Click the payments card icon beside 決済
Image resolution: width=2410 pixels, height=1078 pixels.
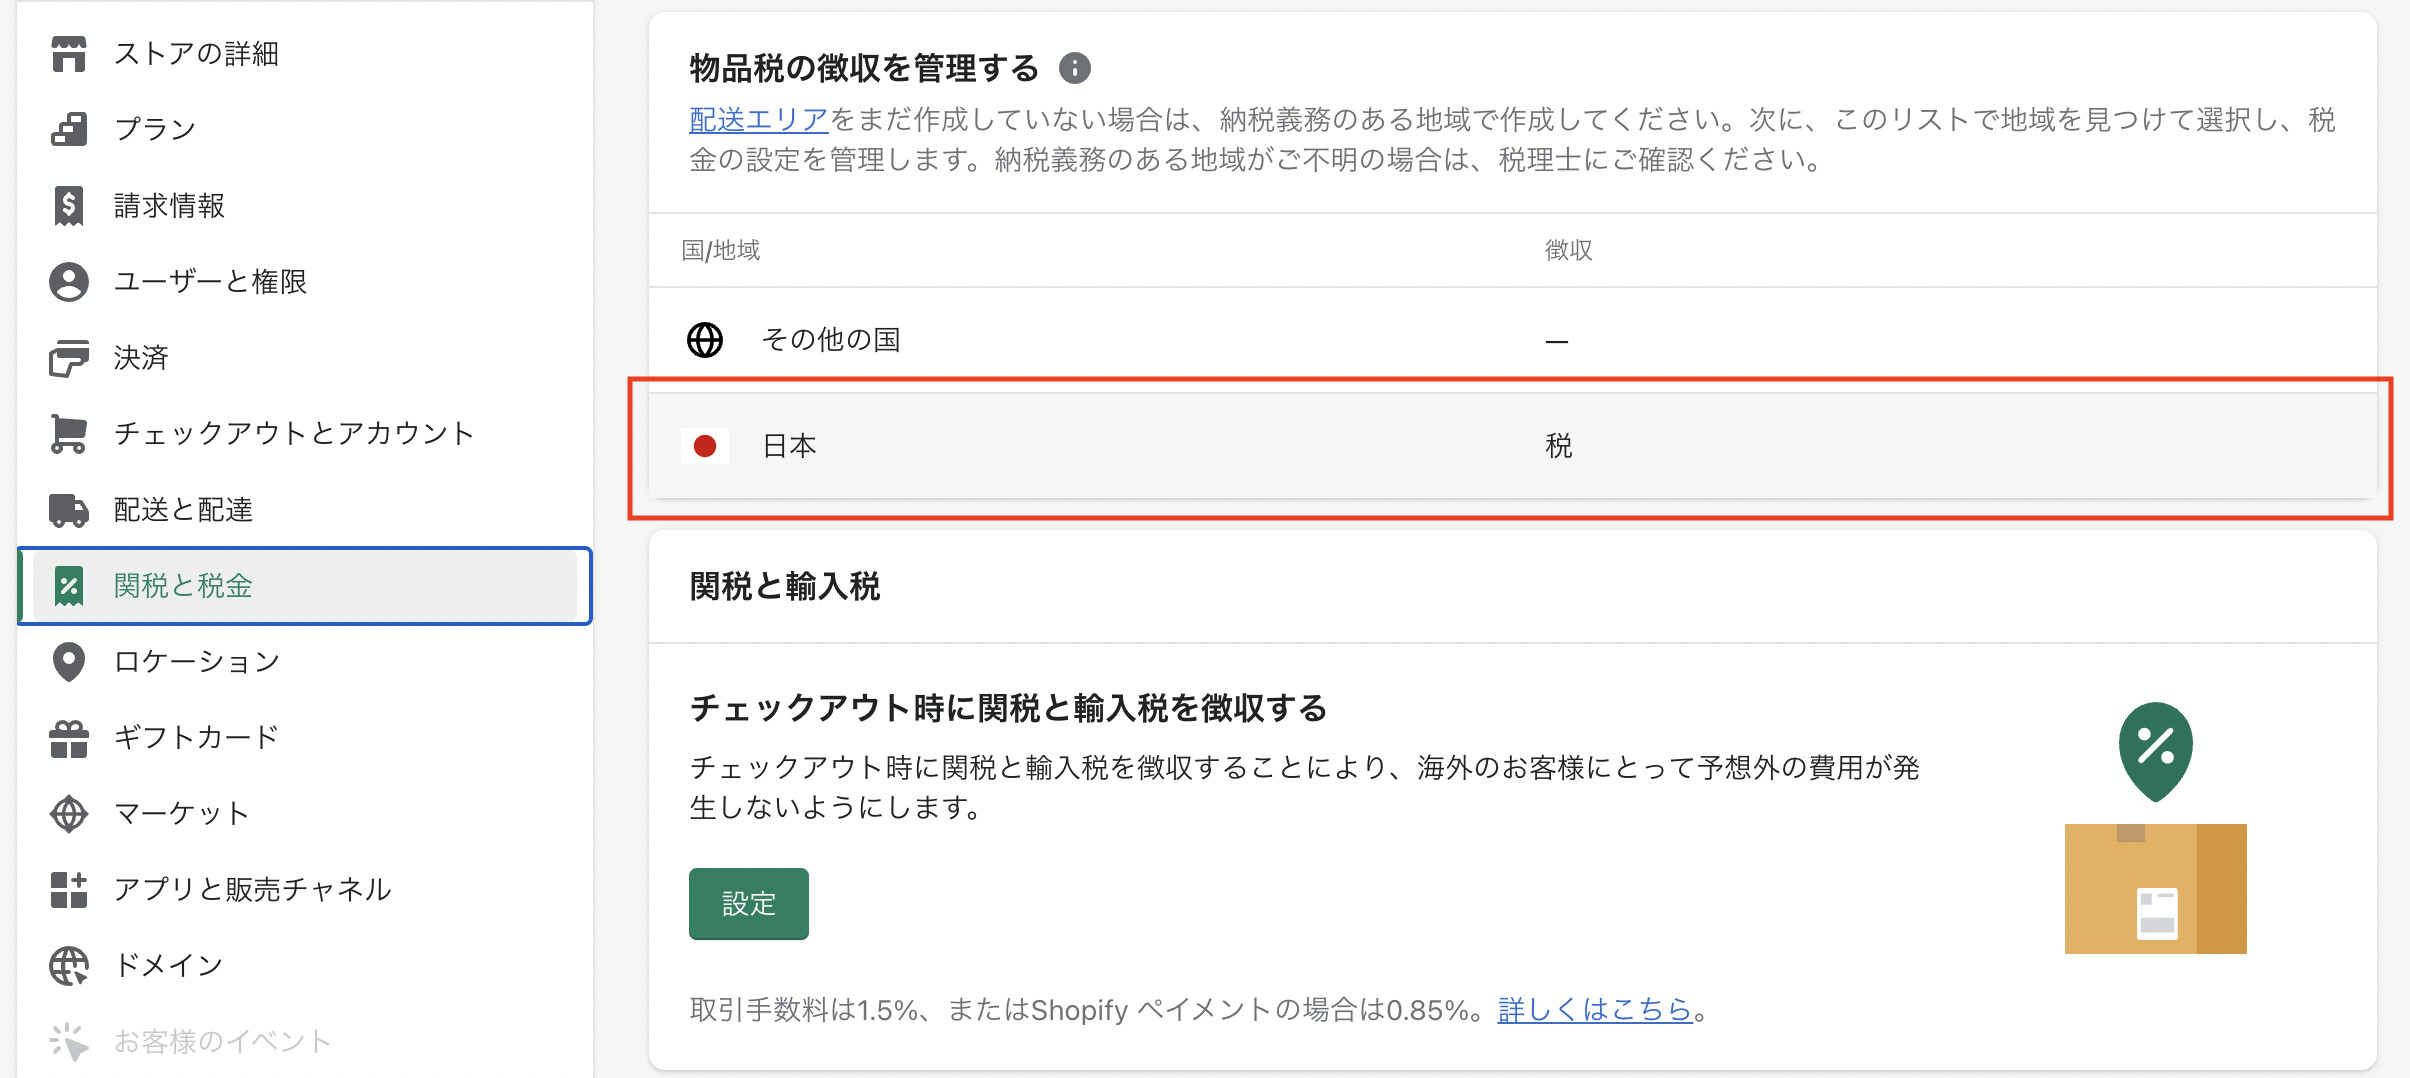(x=68, y=358)
